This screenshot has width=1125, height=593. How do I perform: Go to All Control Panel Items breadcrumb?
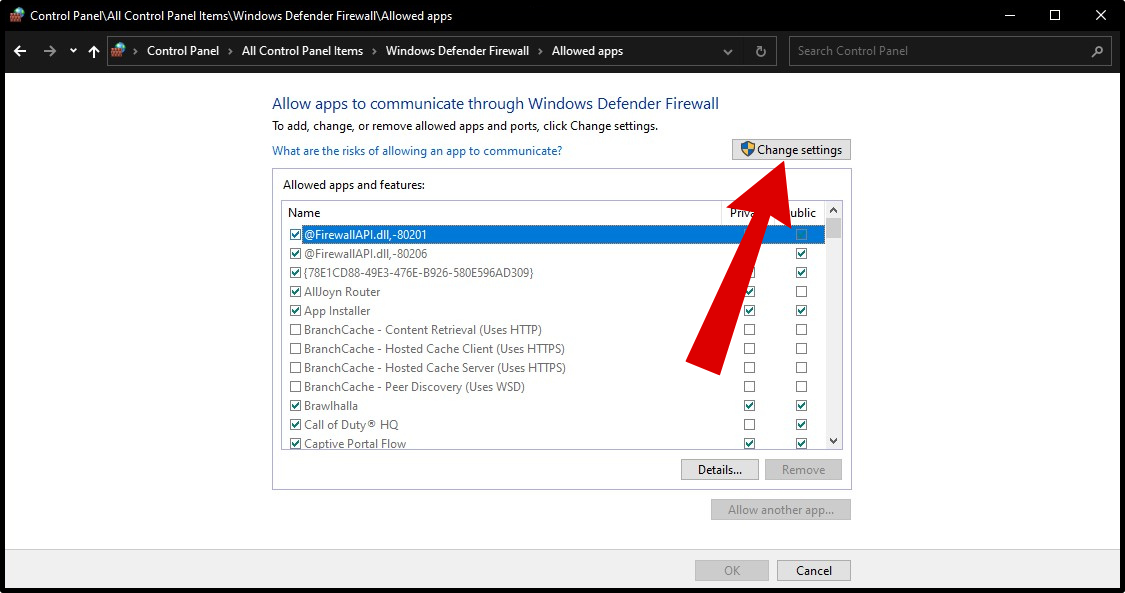tap(302, 51)
